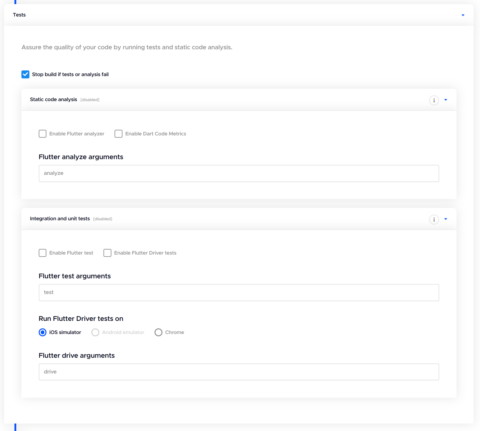This screenshot has height=431, width=480.
Task: Click the Static code analysis header title
Action: coord(53,99)
